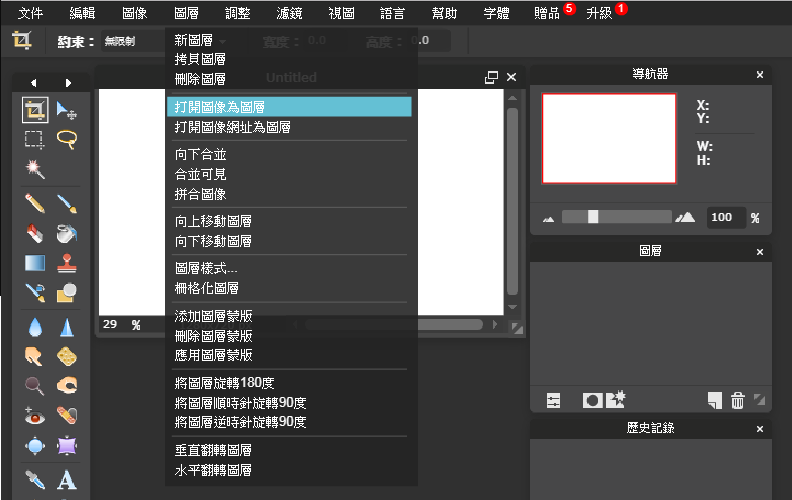Open the 約束 constraint dropdown
This screenshot has width=792, height=500.
pos(134,41)
